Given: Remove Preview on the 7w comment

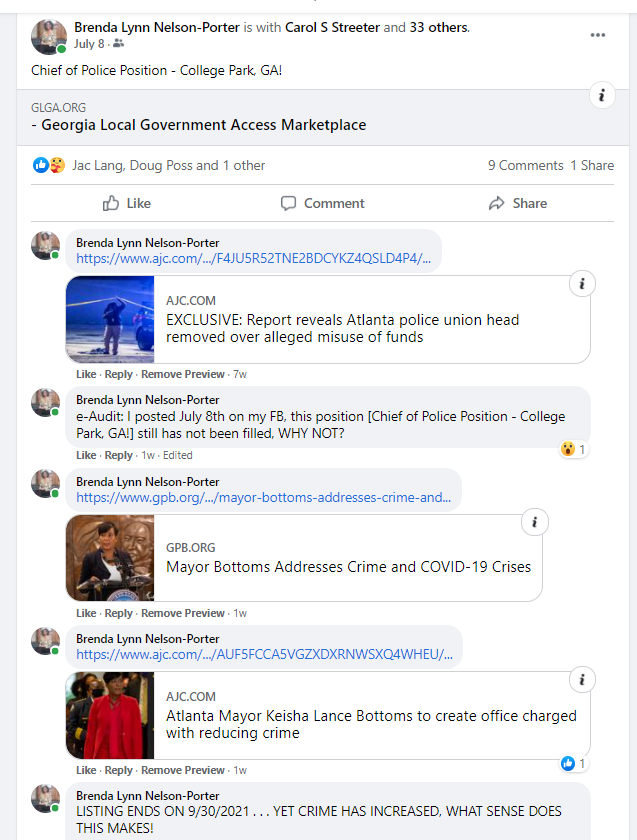Looking at the screenshot, I should point(183,374).
